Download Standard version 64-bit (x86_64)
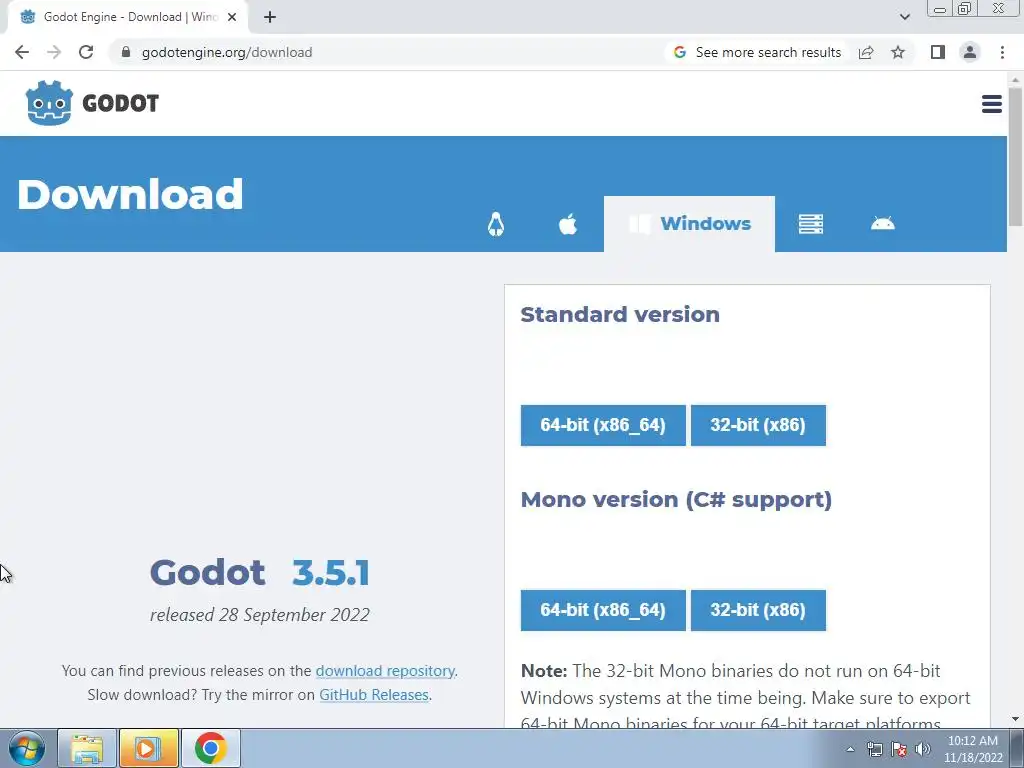This screenshot has width=1024, height=768. [x=603, y=425]
